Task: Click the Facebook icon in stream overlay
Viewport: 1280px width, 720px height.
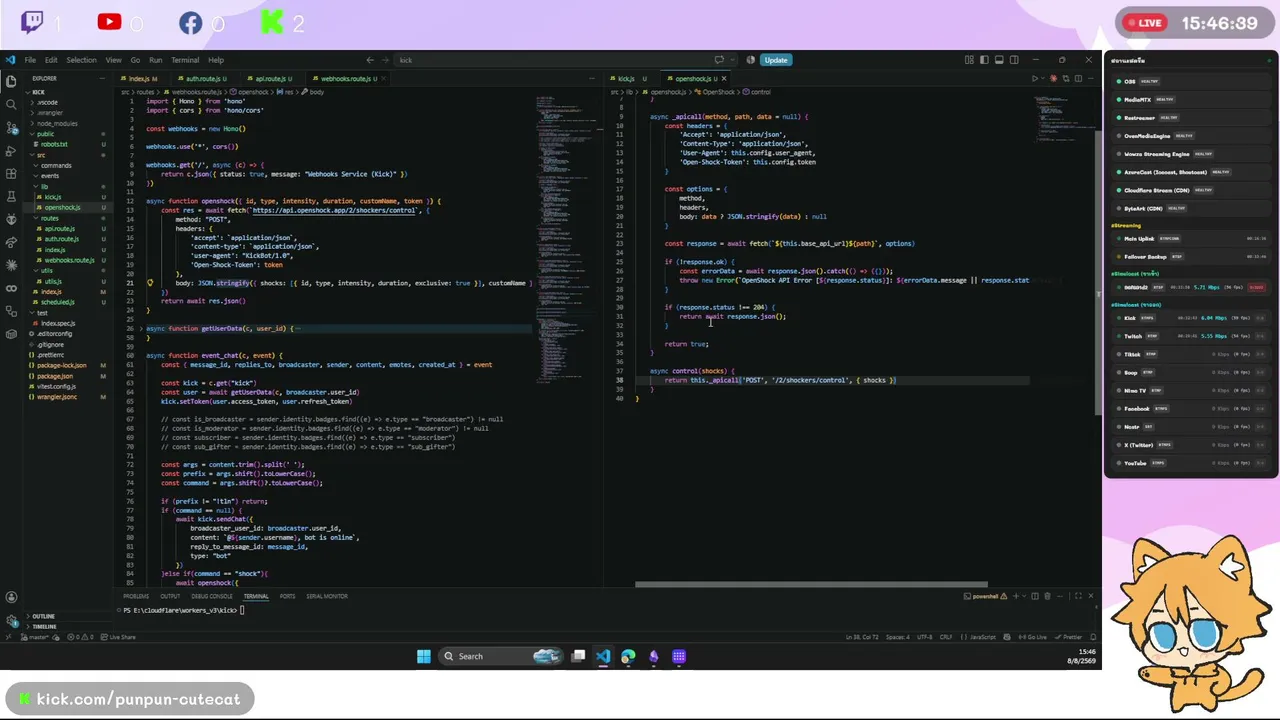Action: point(190,22)
